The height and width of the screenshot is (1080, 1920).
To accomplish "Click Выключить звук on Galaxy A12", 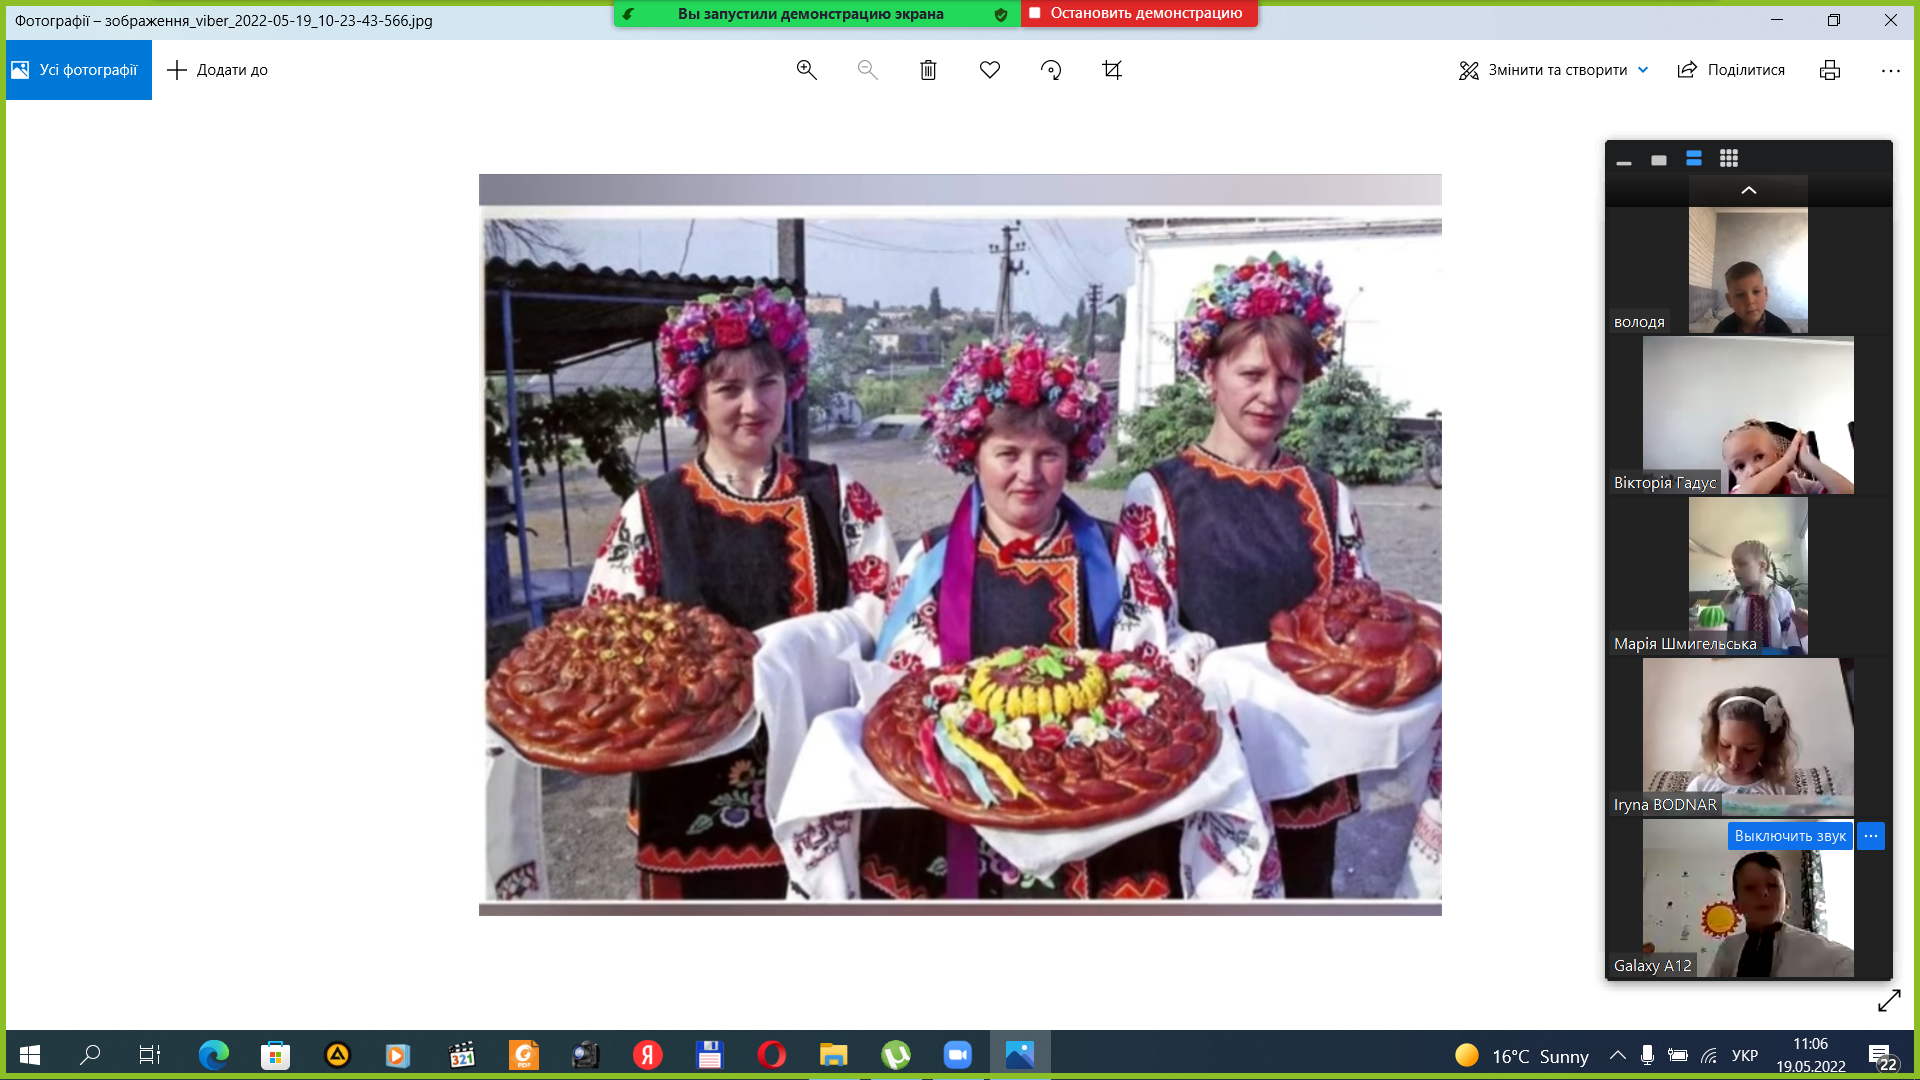I will [1790, 836].
